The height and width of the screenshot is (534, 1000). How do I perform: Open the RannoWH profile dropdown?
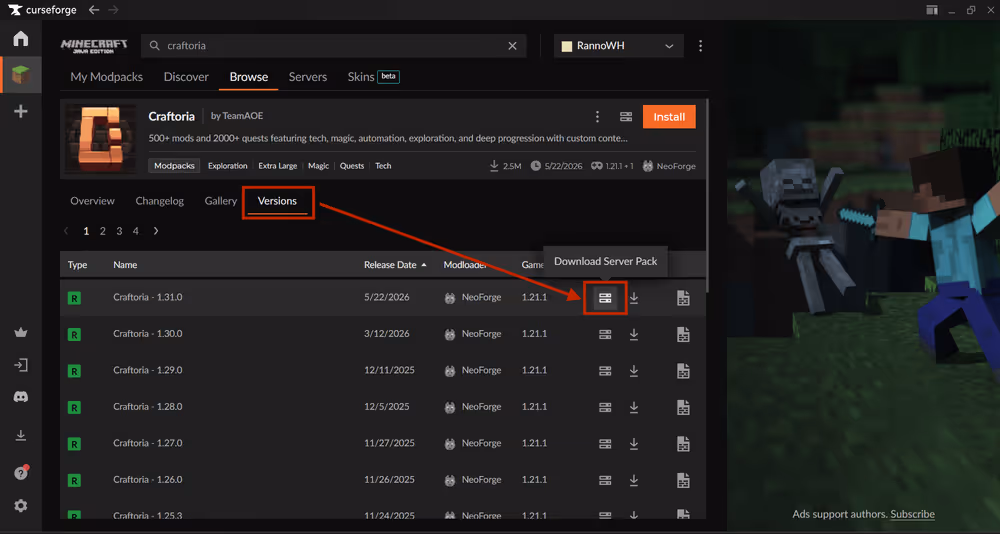click(x=619, y=46)
